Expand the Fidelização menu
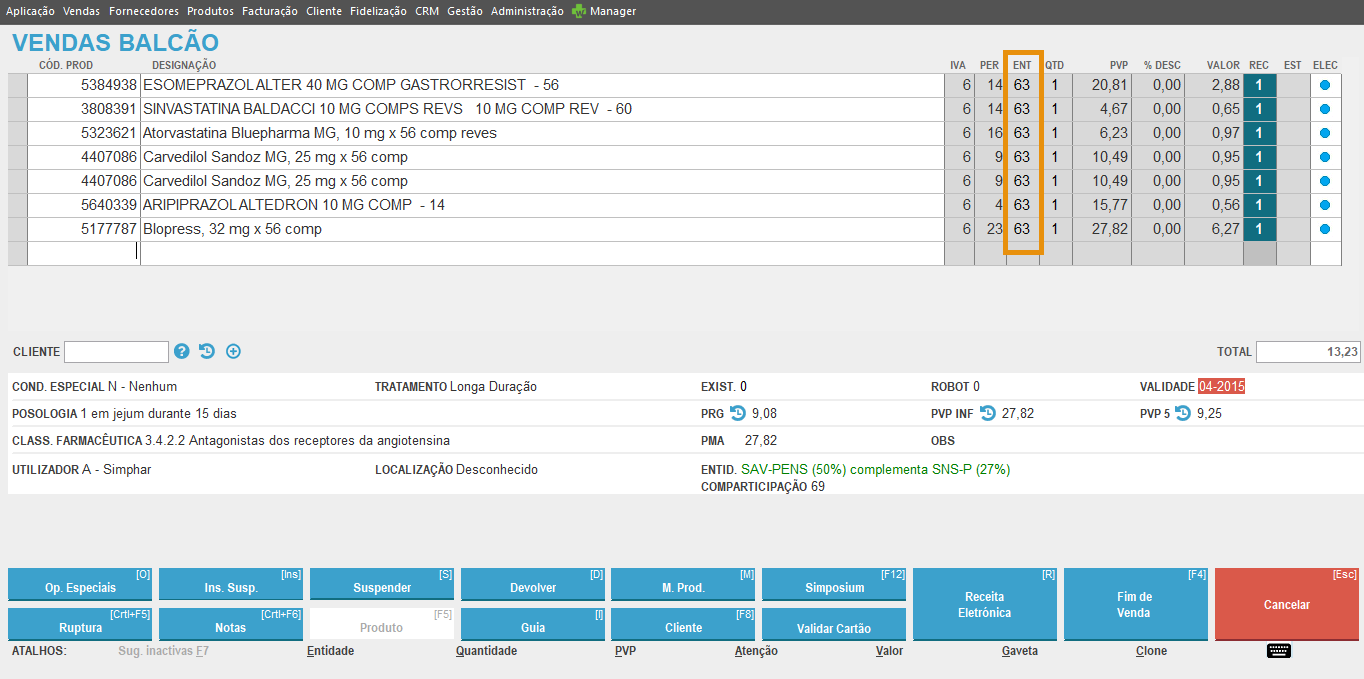1364x679 pixels. [378, 11]
